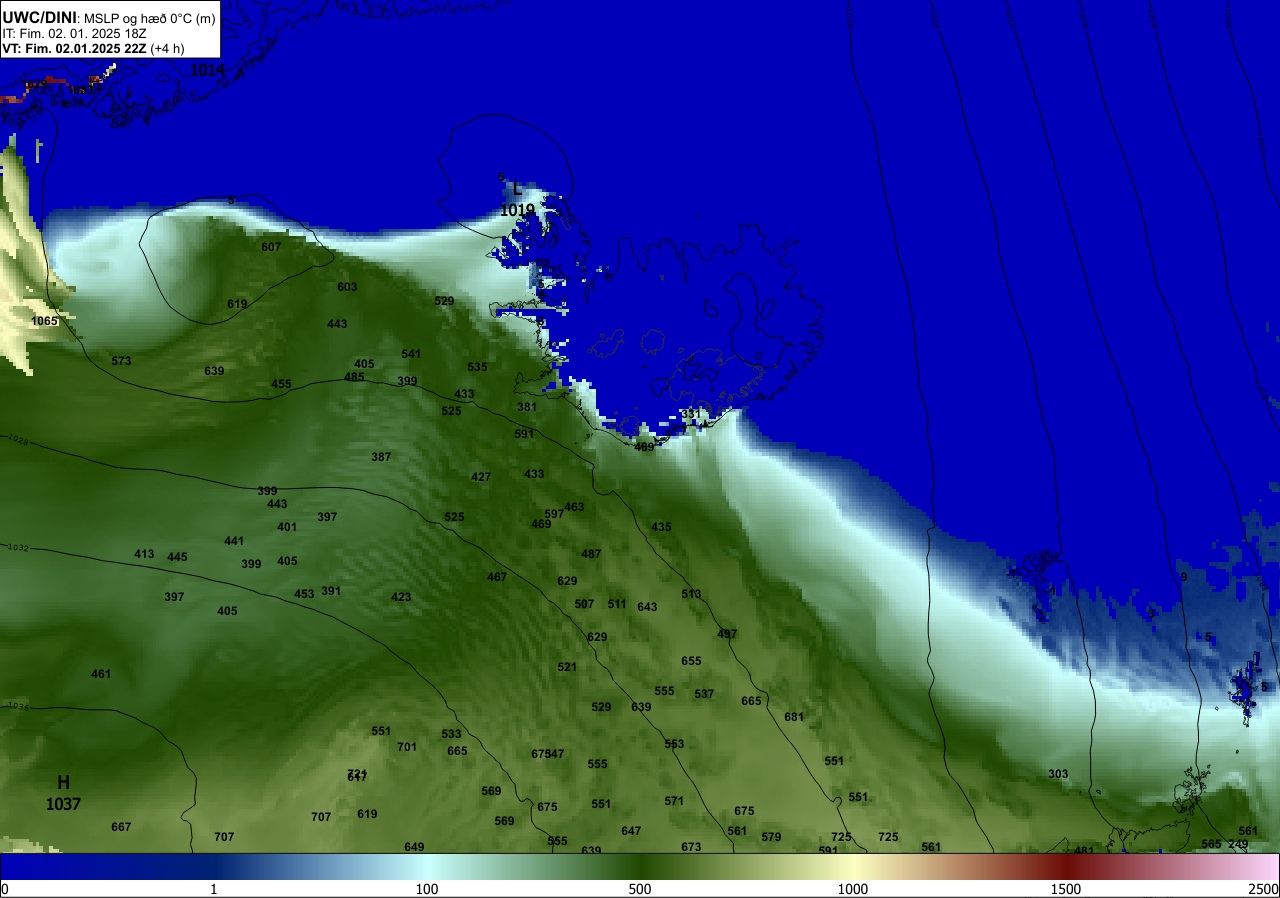The height and width of the screenshot is (898, 1280).
Task: Click the 445 height value
Action: pyautogui.click(x=177, y=557)
